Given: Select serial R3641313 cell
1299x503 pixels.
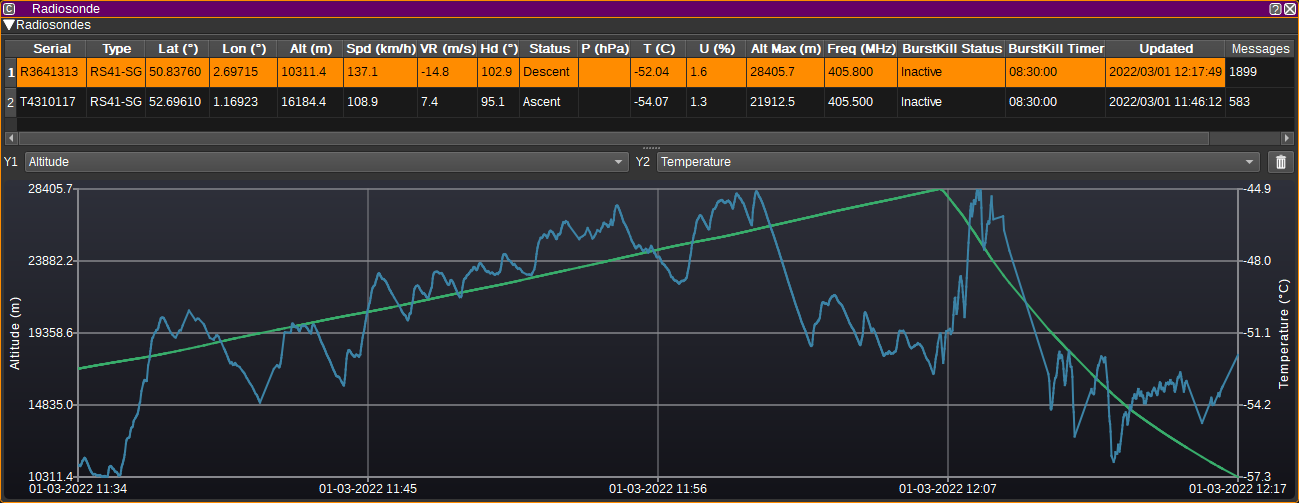Looking at the screenshot, I should pyautogui.click(x=52, y=72).
